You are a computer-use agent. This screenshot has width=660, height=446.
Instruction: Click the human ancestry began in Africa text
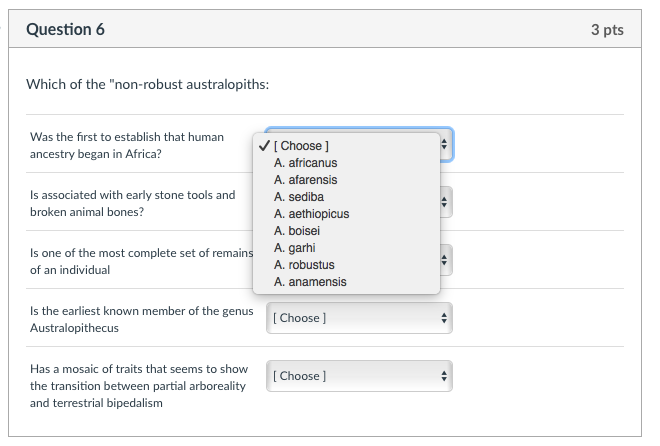coord(127,145)
